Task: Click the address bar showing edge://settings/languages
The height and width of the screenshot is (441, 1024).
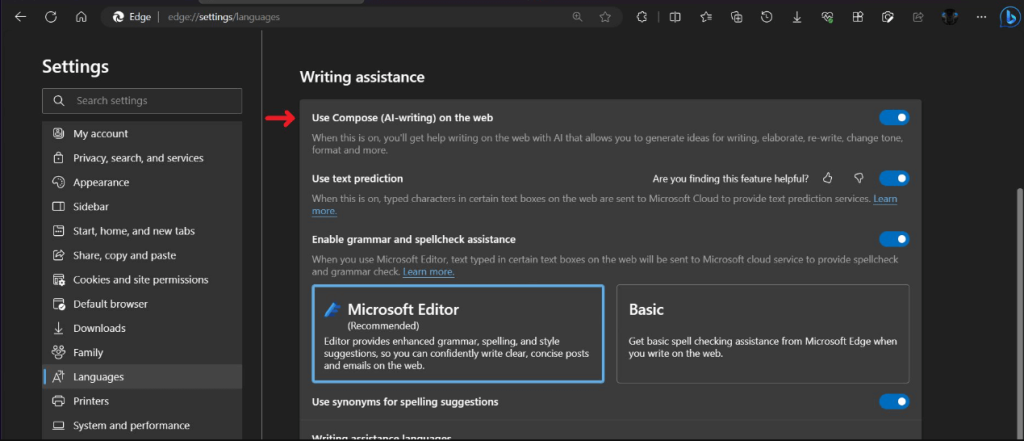Action: pyautogui.click(x=362, y=17)
